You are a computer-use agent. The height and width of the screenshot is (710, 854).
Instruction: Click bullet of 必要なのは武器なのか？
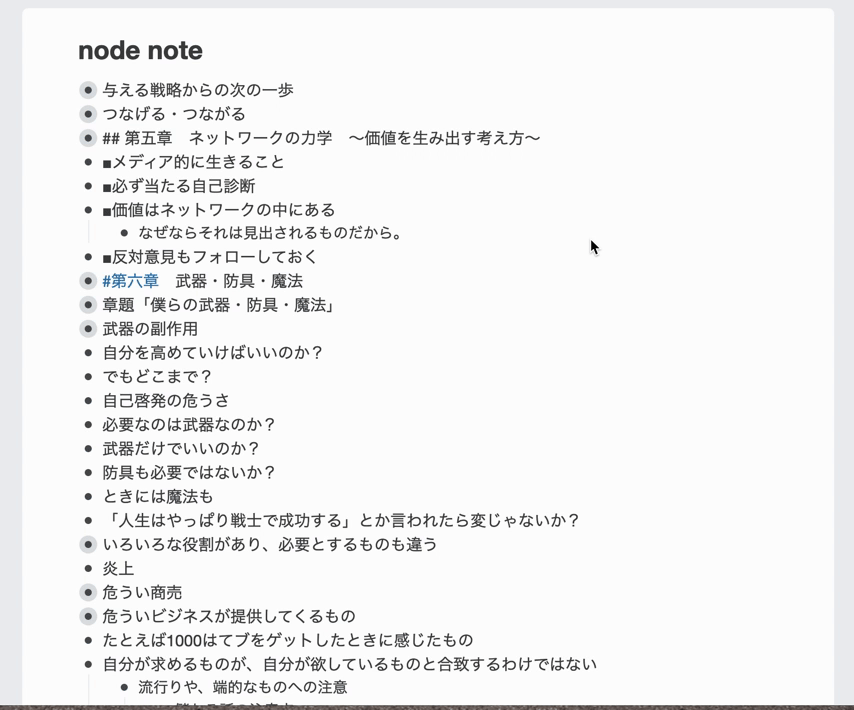pos(88,425)
